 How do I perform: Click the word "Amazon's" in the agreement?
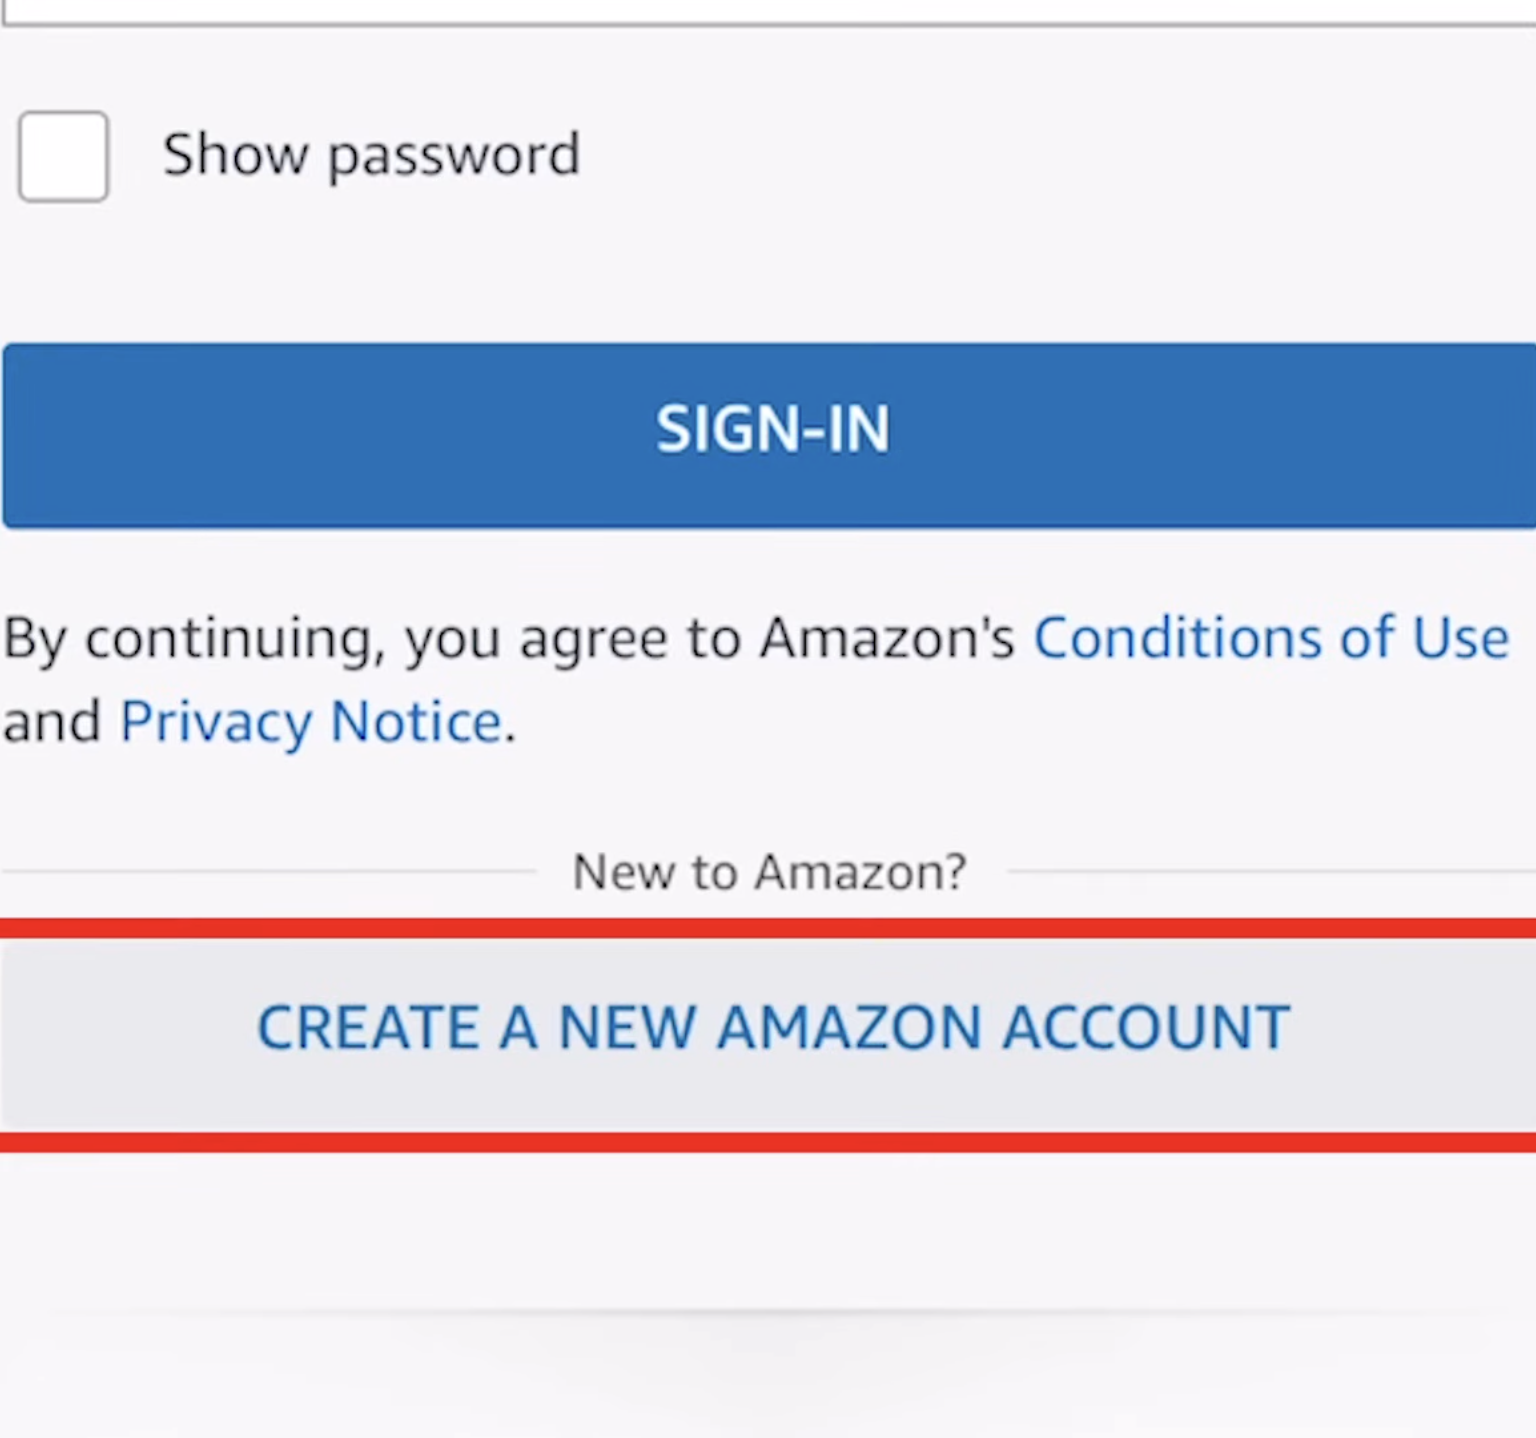(887, 638)
